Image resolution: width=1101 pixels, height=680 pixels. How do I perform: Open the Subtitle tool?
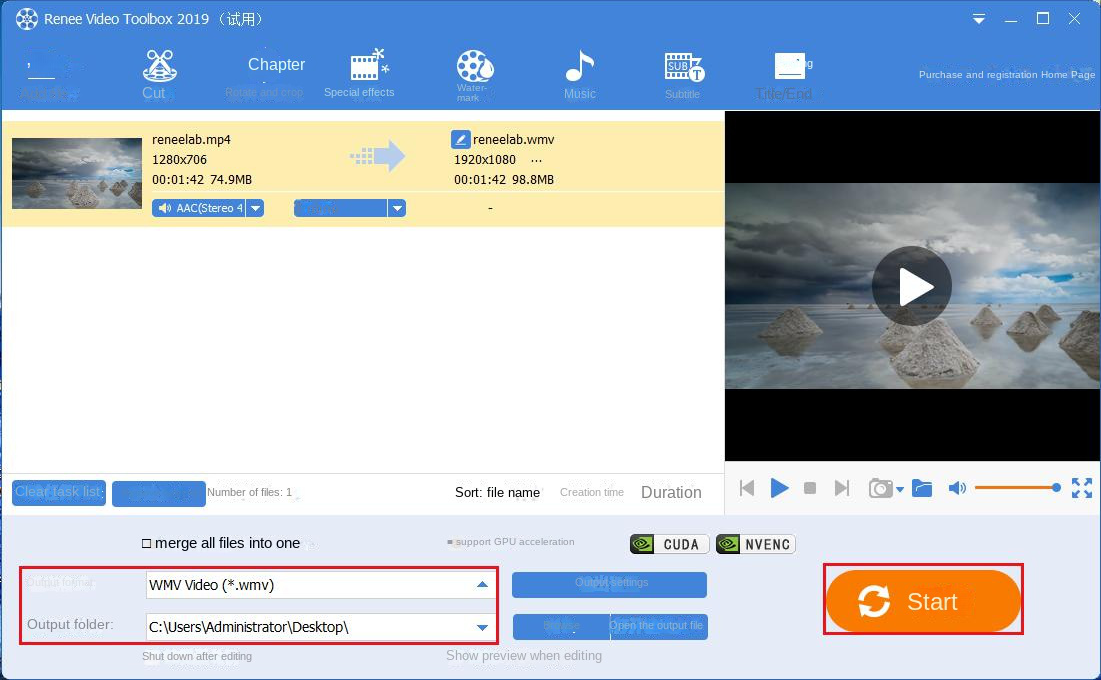click(684, 74)
